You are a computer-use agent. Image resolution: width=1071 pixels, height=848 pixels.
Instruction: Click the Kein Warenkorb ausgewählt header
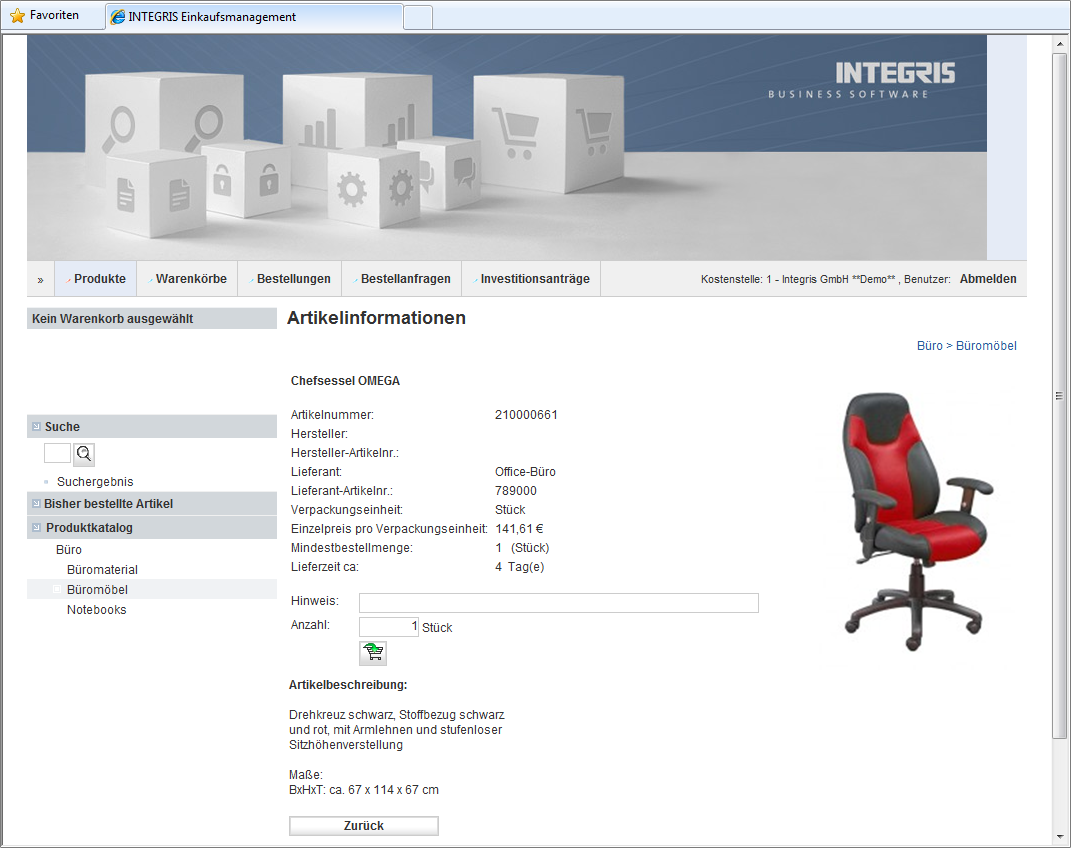tap(152, 319)
